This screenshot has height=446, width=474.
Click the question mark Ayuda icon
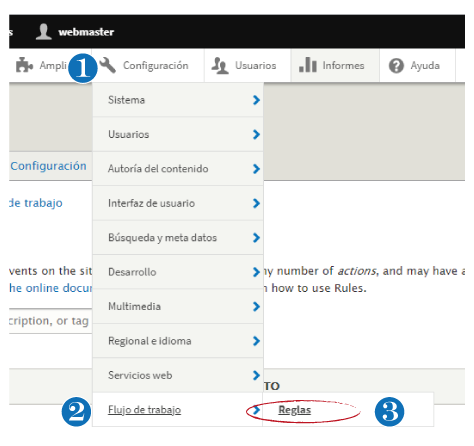click(396, 66)
